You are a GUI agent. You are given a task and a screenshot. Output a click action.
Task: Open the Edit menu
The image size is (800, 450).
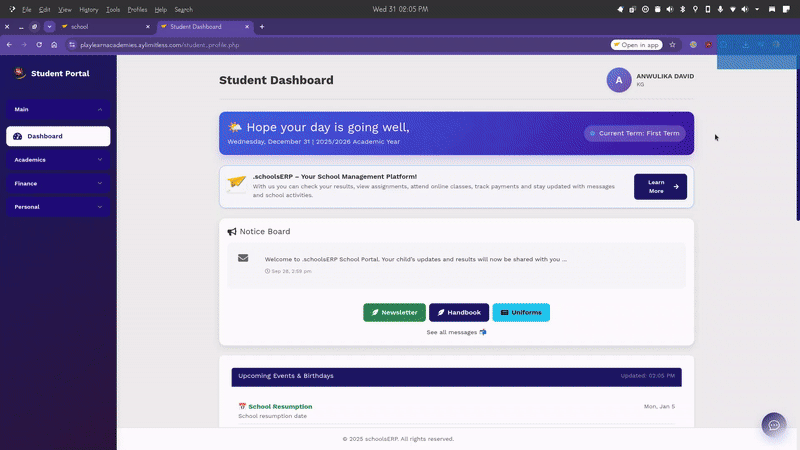44,9
